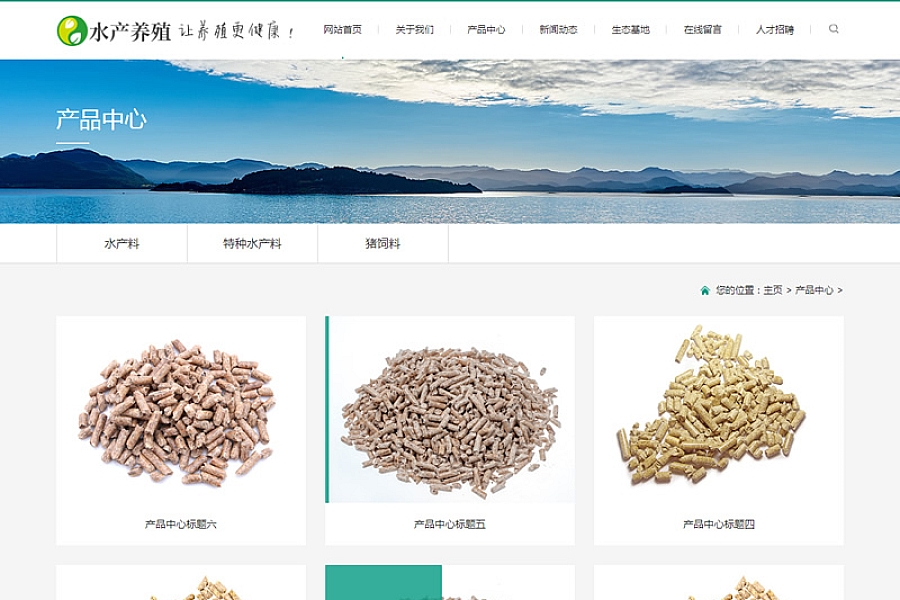Select the 特种水产料 category tab
This screenshot has width=900, height=600.
coord(252,243)
